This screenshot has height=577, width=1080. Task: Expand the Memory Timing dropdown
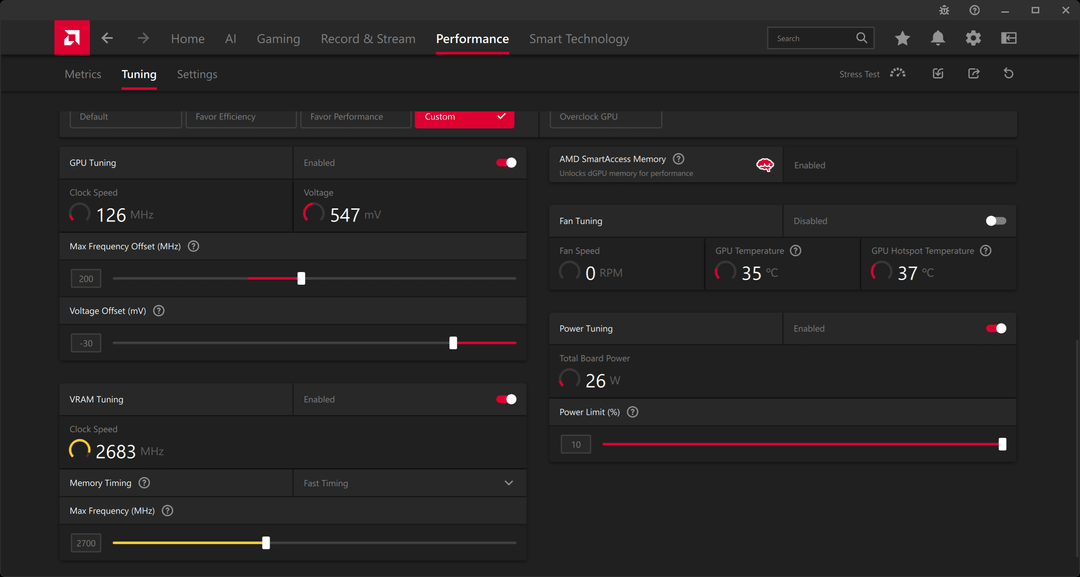tap(508, 483)
